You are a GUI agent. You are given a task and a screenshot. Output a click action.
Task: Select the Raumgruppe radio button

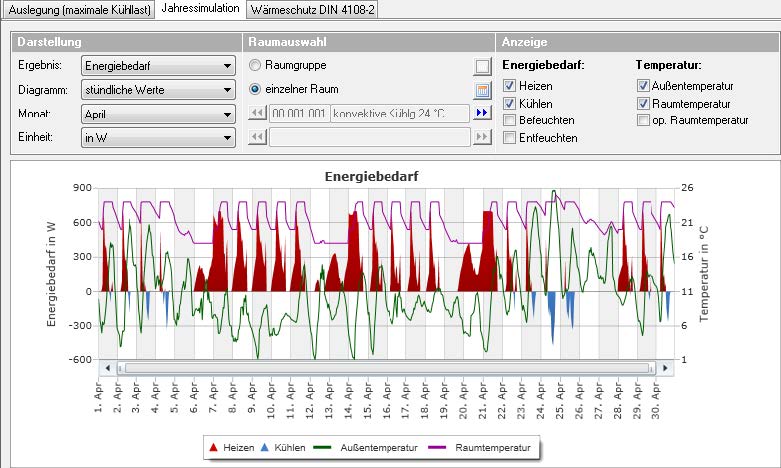coord(255,65)
